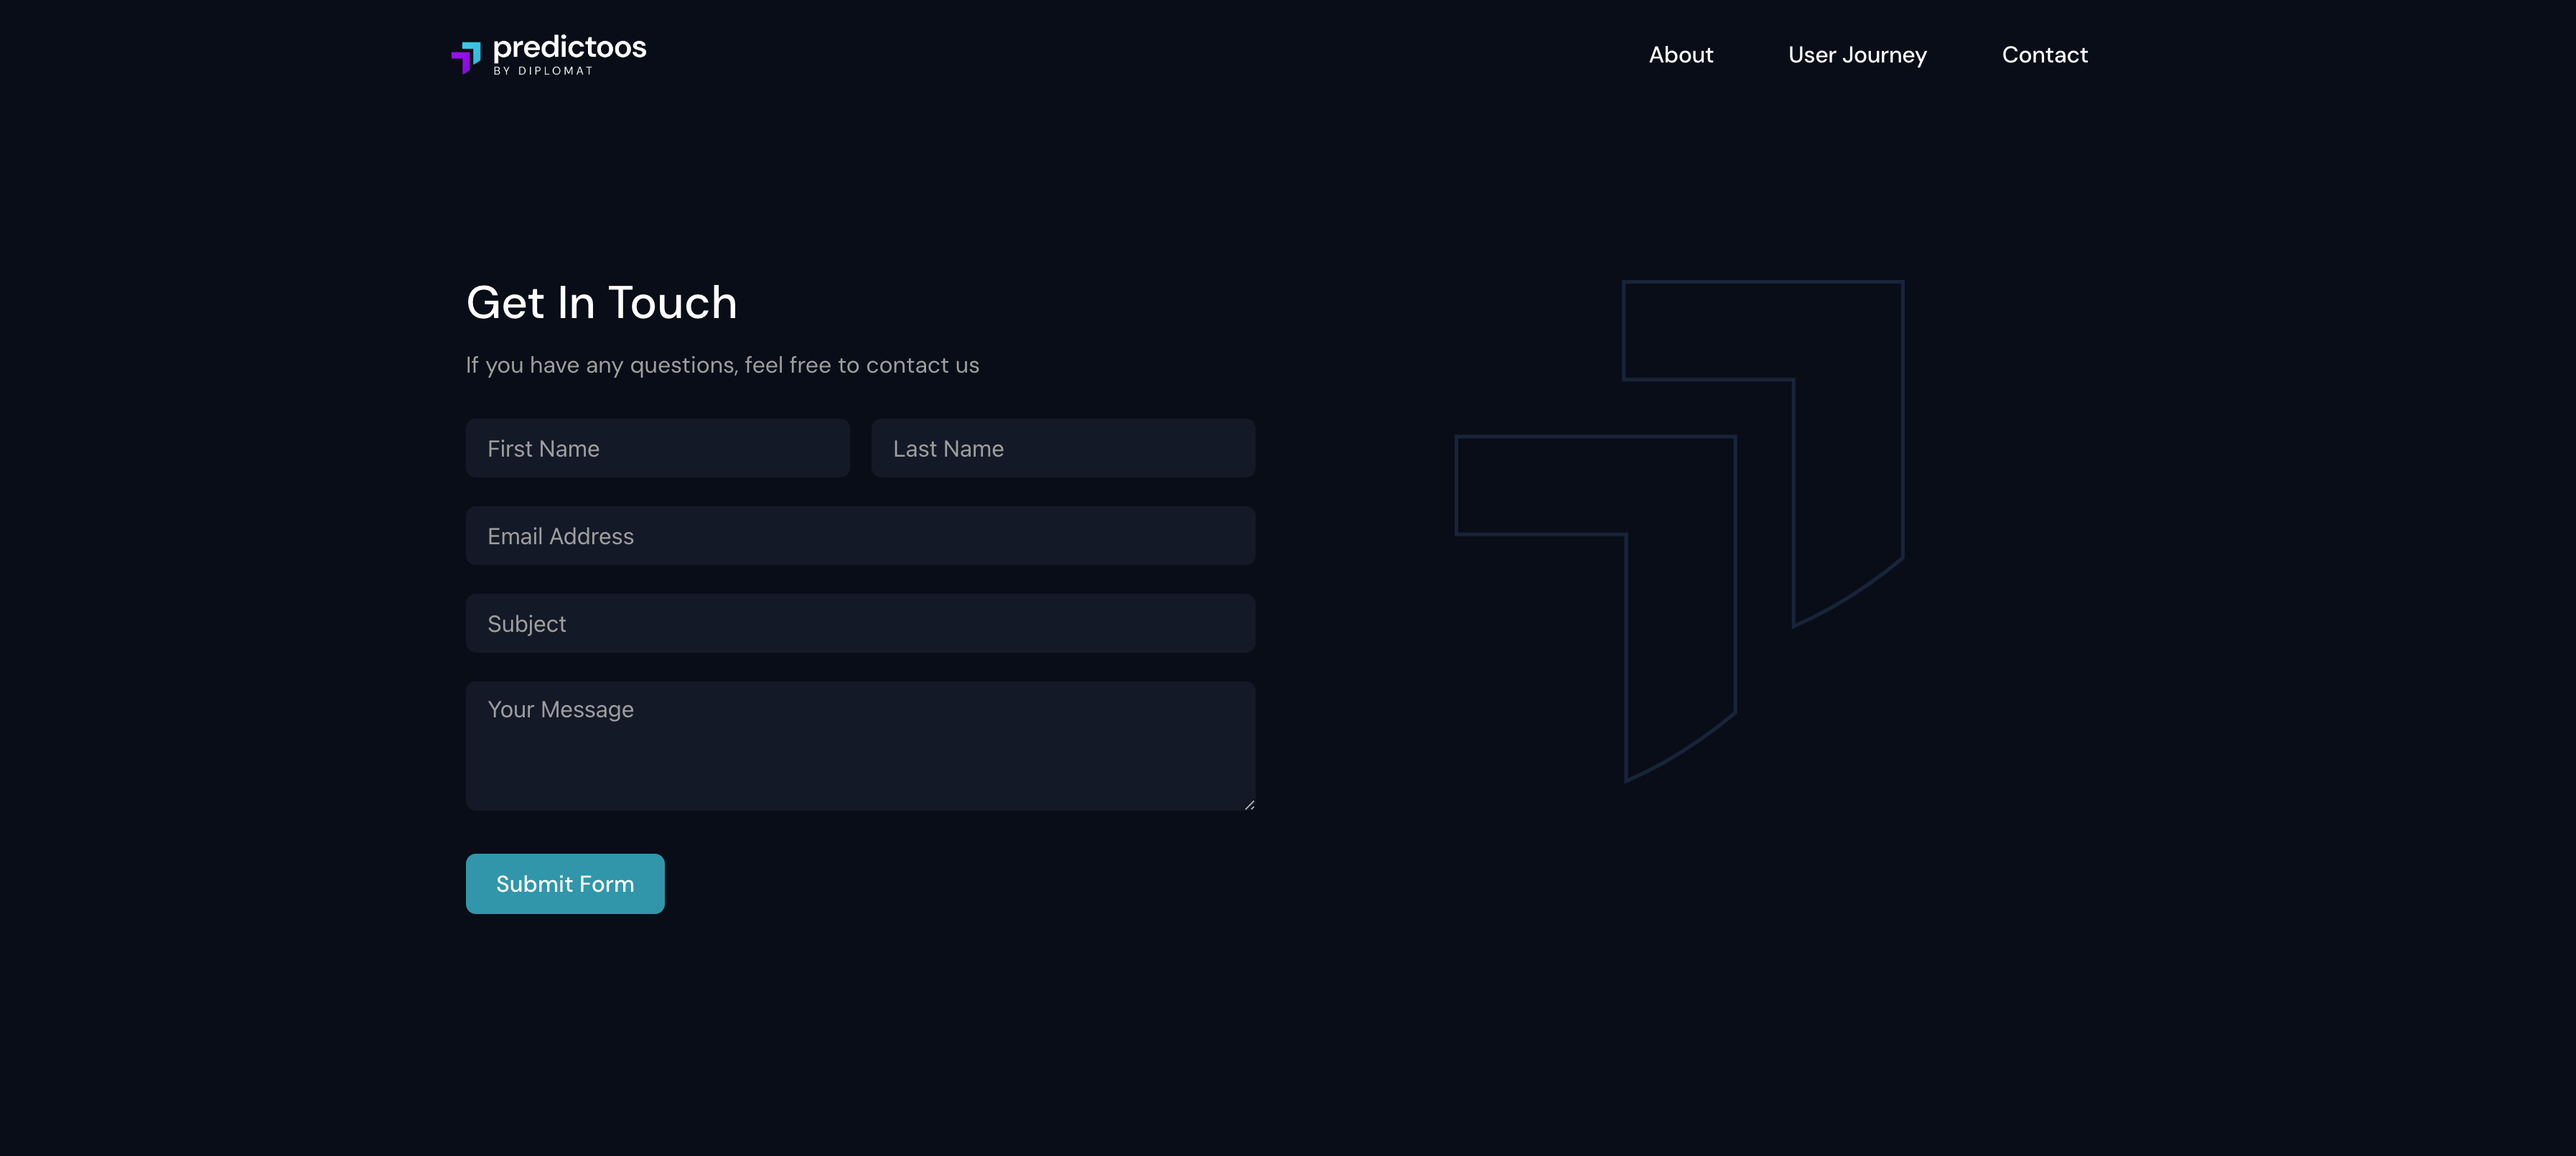Click the word Journey in the nav bar

click(x=1884, y=56)
